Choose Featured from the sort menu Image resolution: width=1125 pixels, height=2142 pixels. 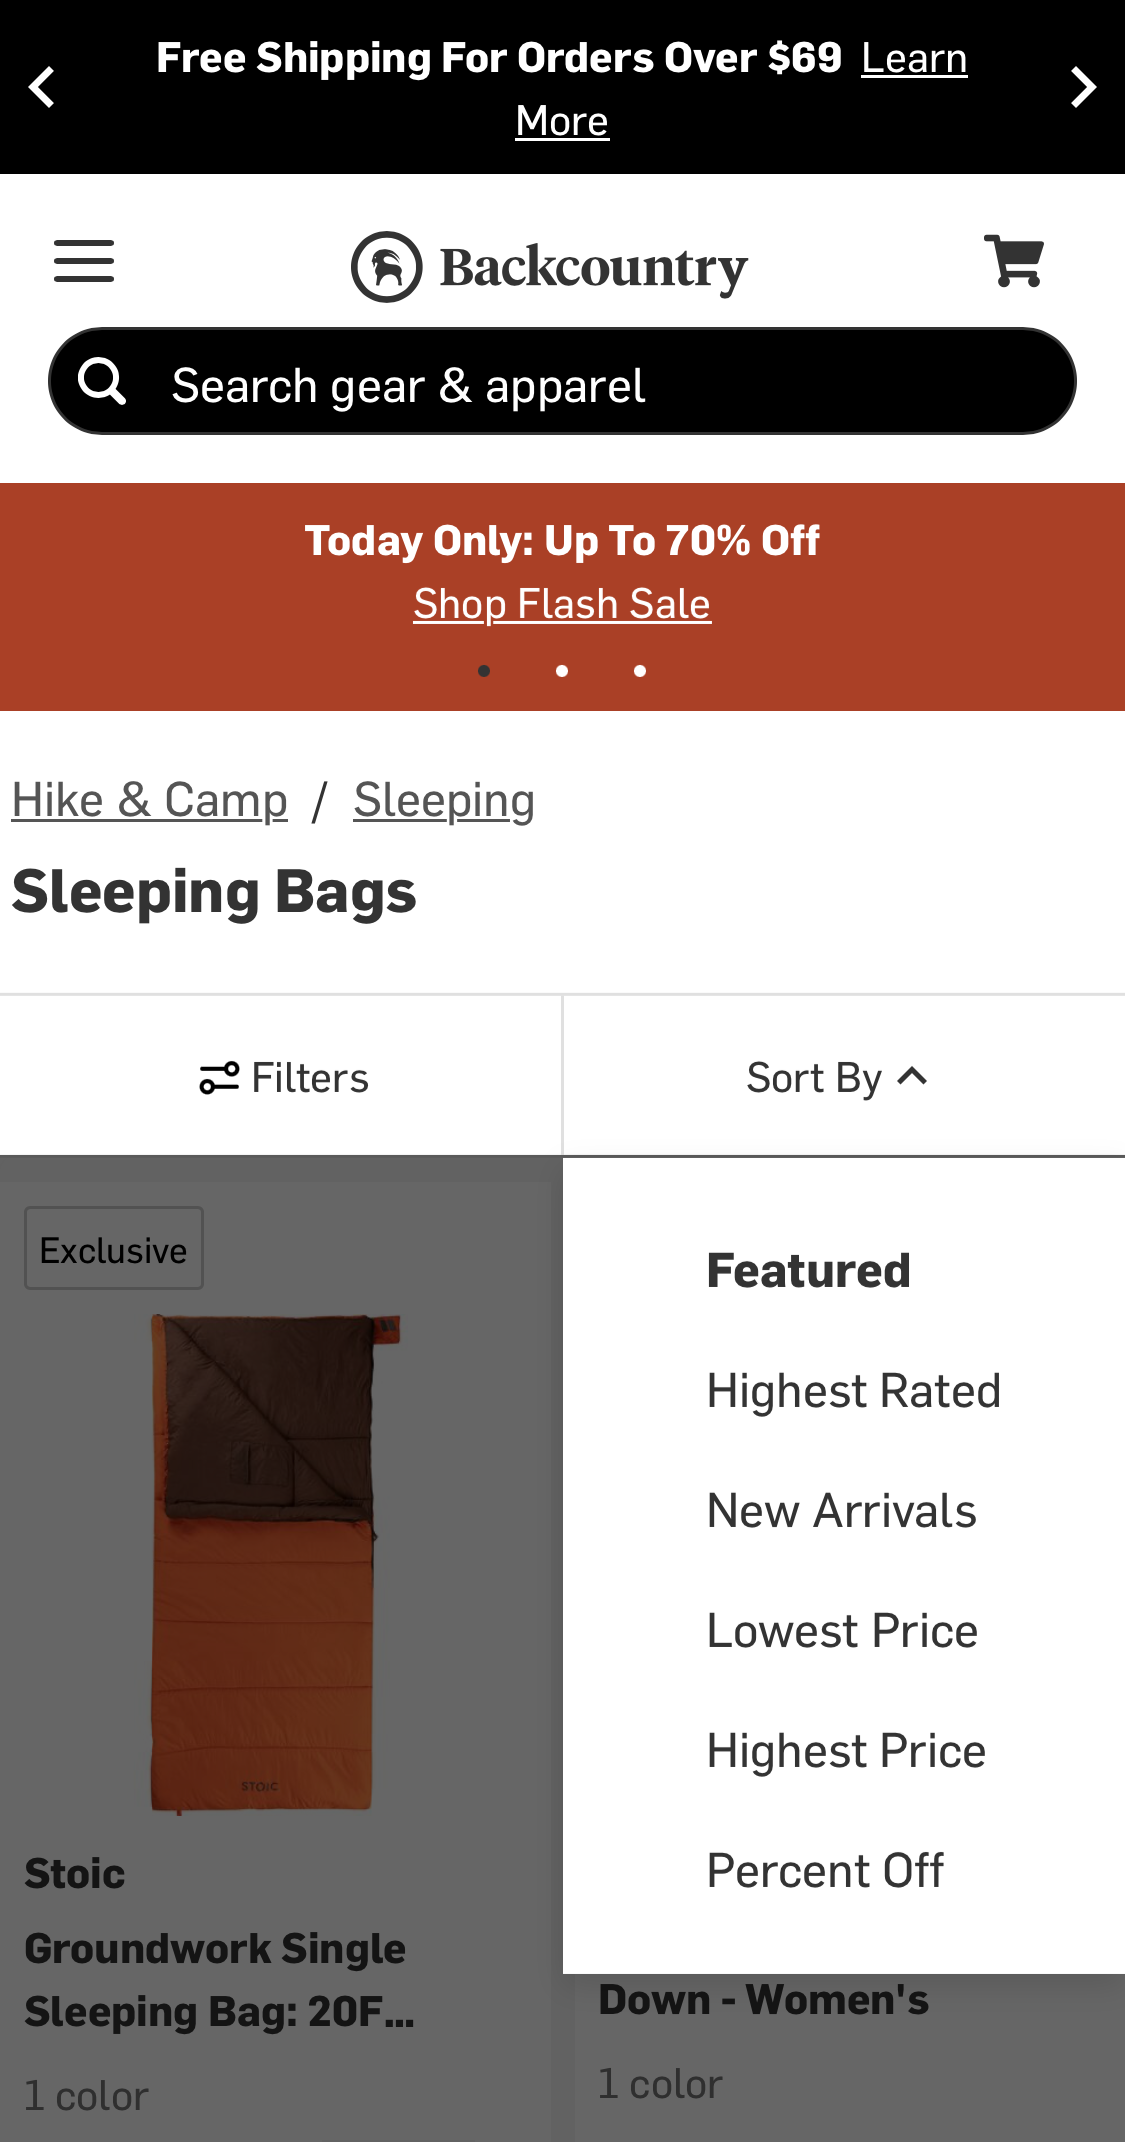[x=807, y=1270]
